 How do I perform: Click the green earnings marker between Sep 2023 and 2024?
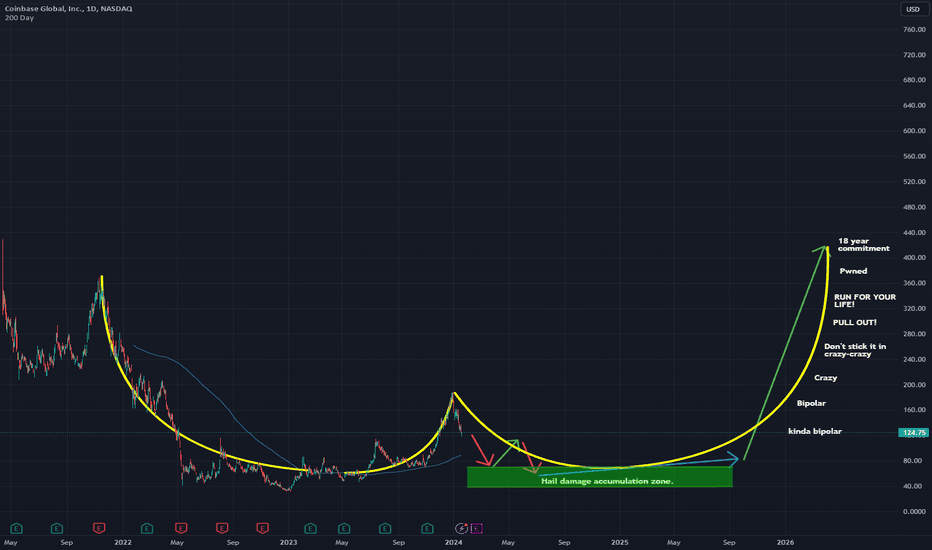point(427,528)
